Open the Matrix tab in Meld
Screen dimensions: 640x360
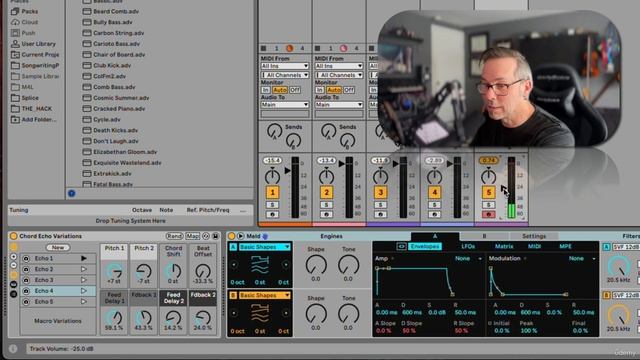tap(504, 247)
